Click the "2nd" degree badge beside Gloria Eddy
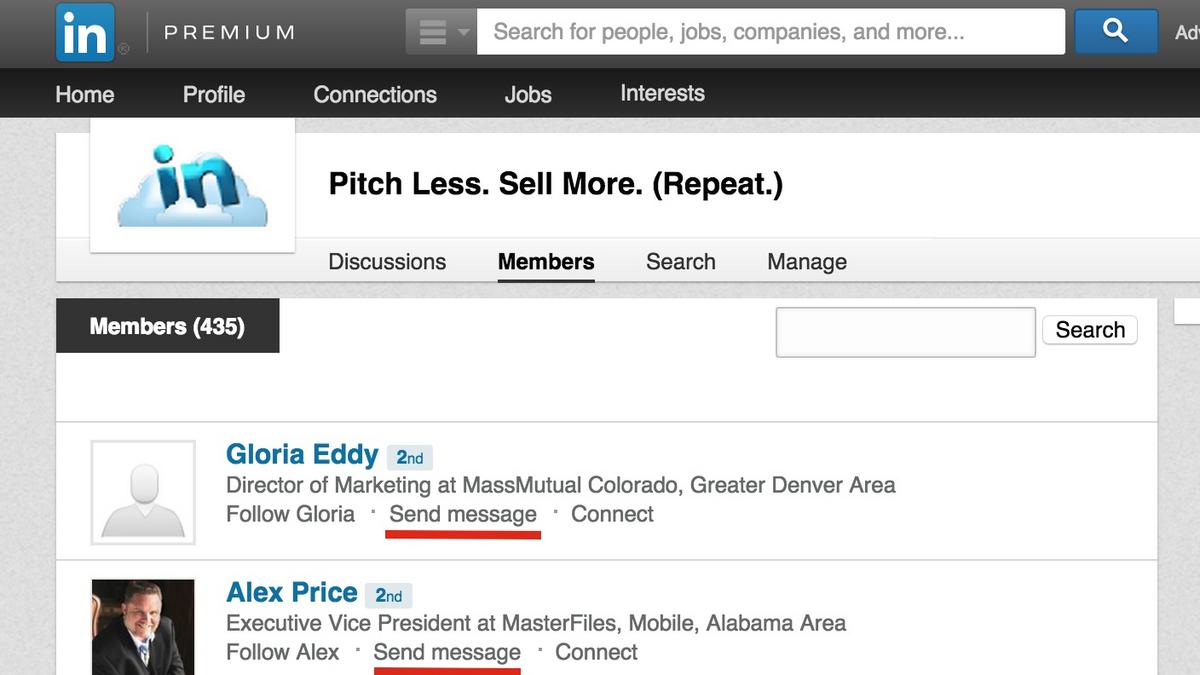This screenshot has height=675, width=1200. pyautogui.click(x=409, y=457)
